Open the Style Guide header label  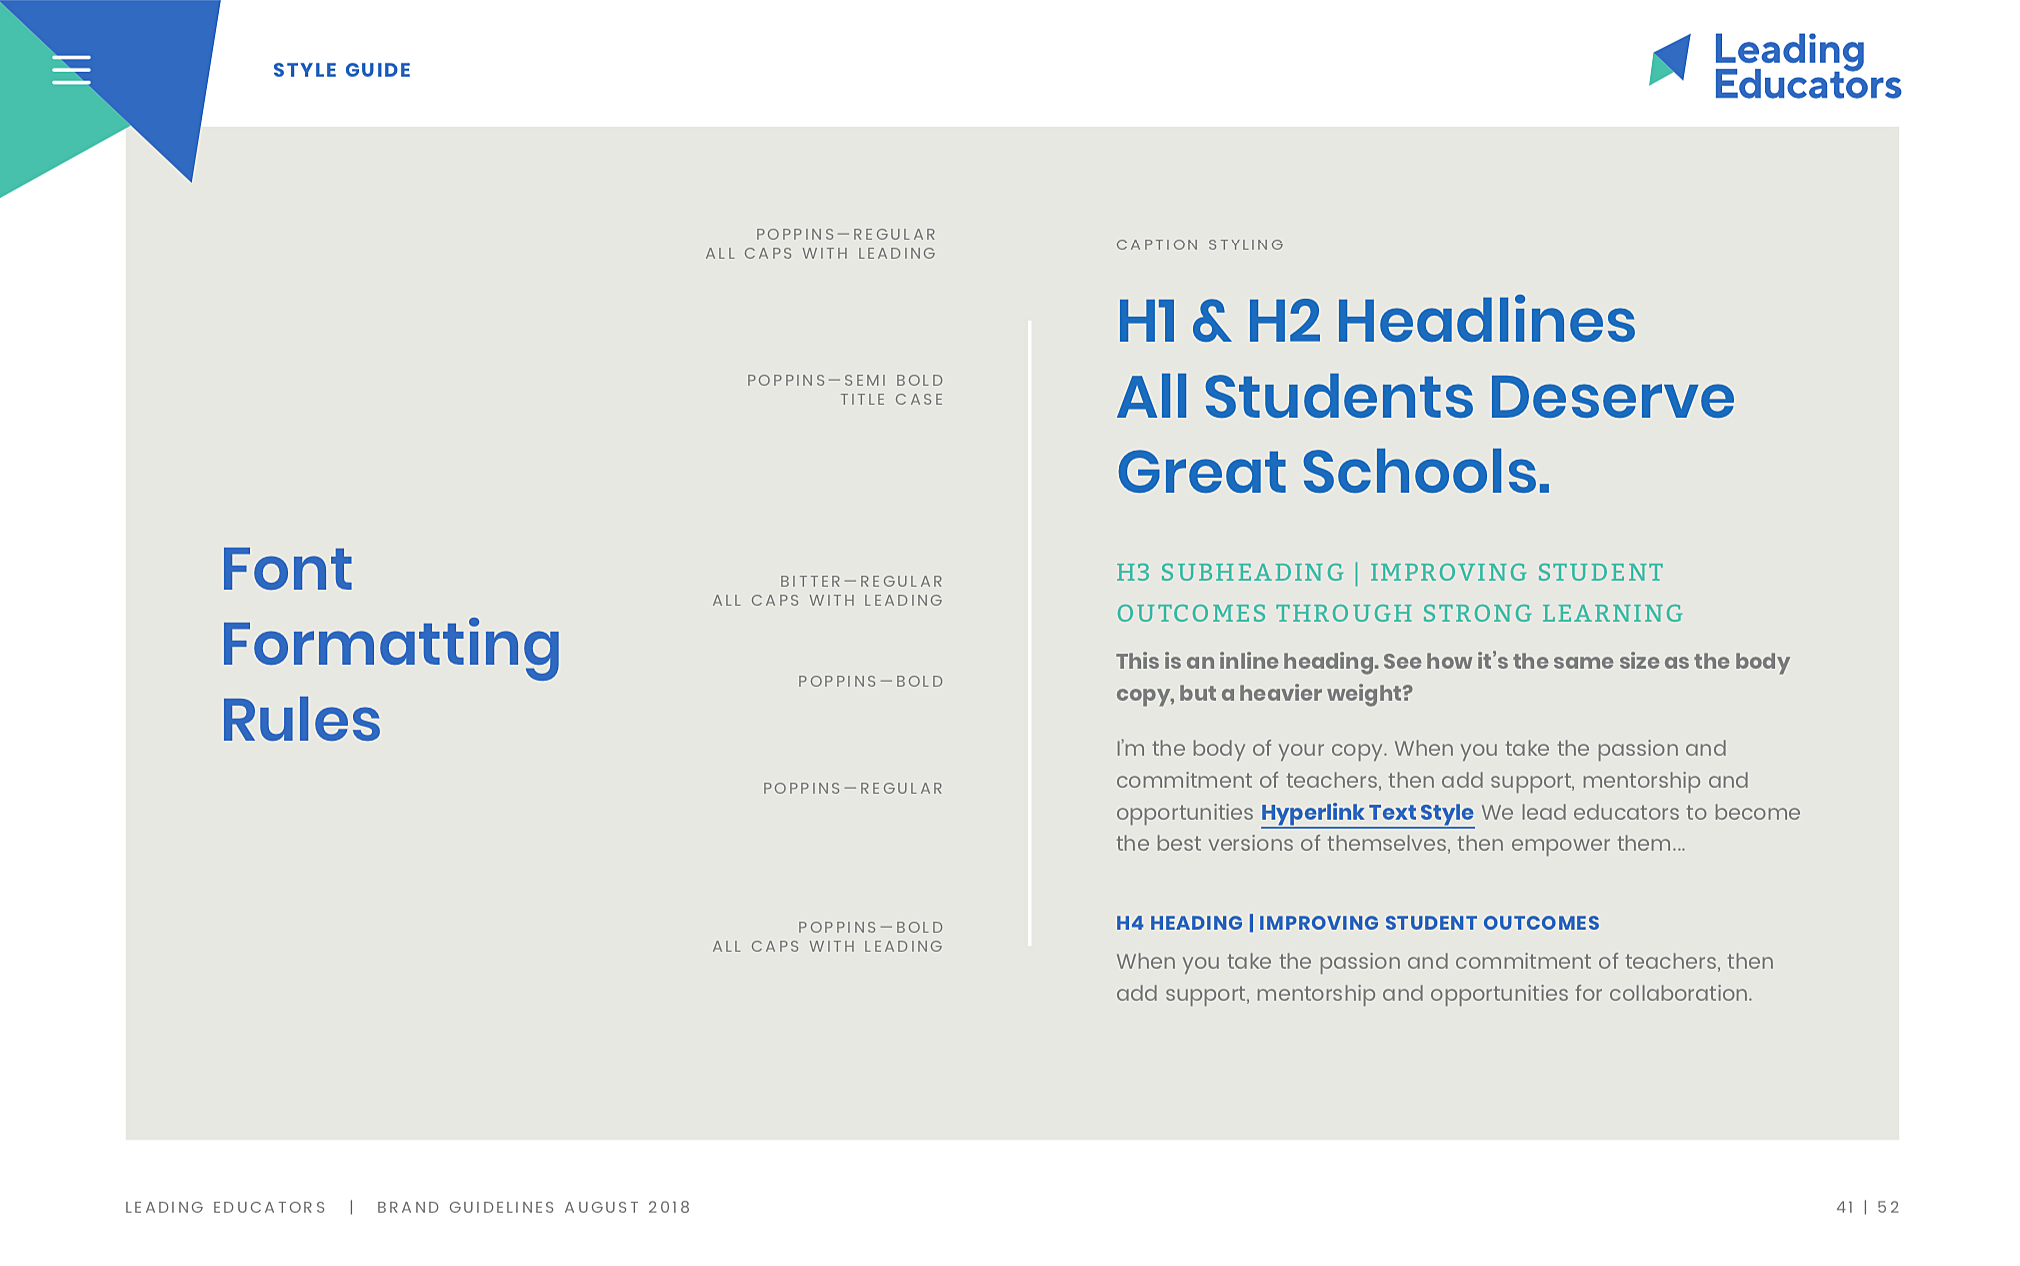click(x=342, y=70)
